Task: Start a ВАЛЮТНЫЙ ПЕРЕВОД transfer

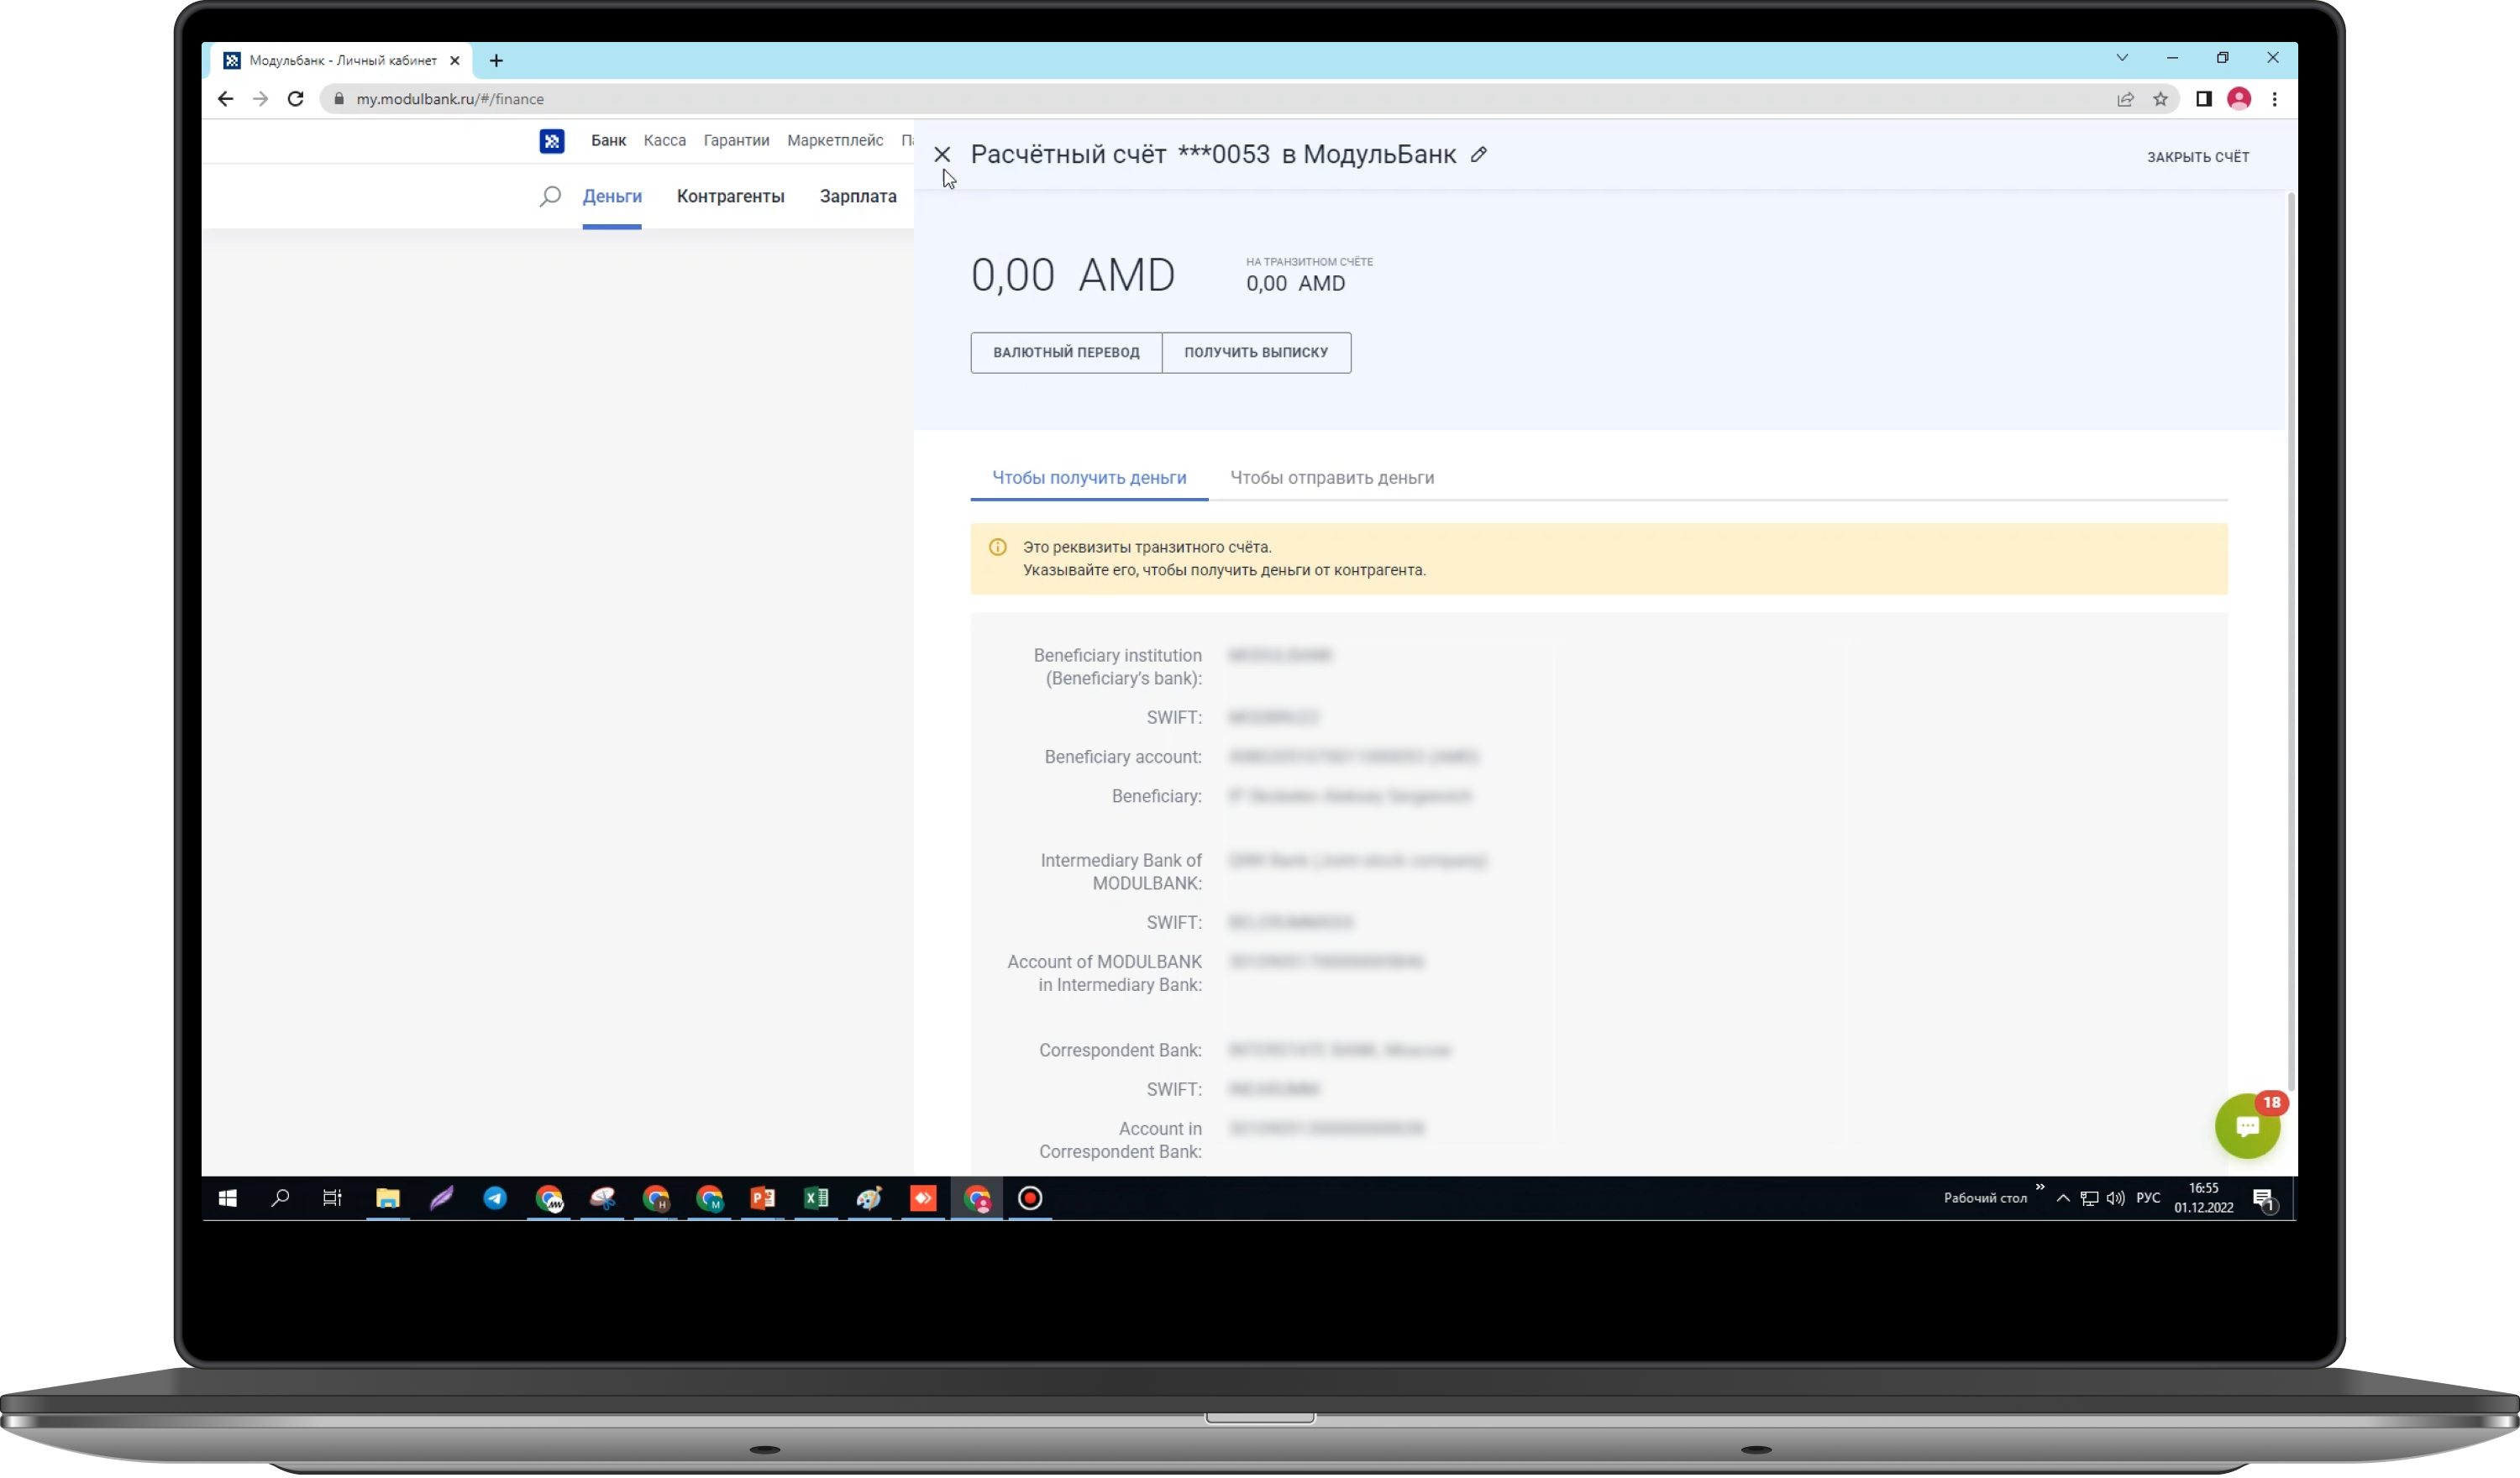Action: (1066, 353)
